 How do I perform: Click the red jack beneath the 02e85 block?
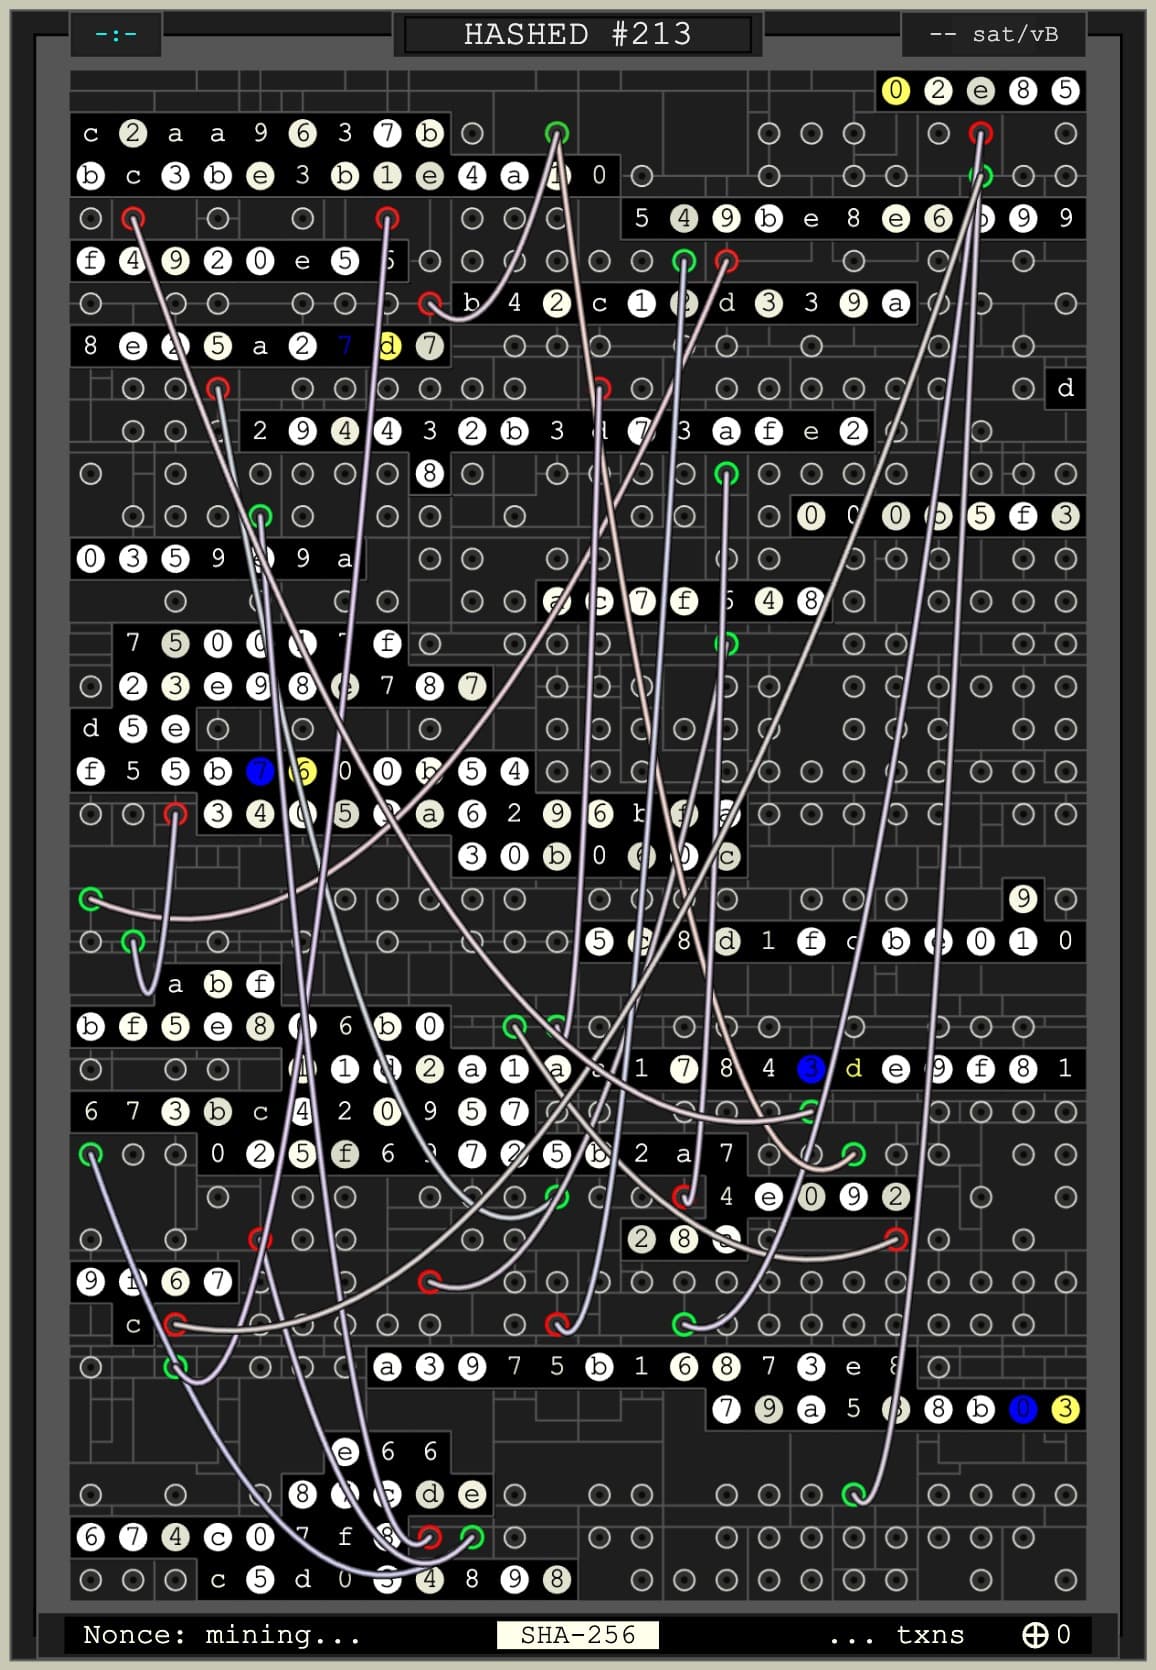tap(981, 133)
